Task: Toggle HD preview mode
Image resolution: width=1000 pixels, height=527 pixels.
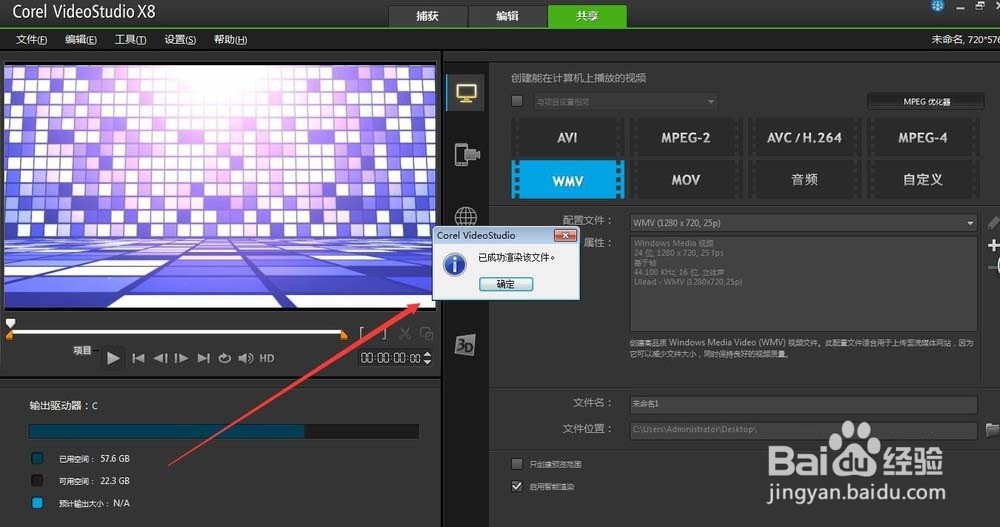Action: 267,358
